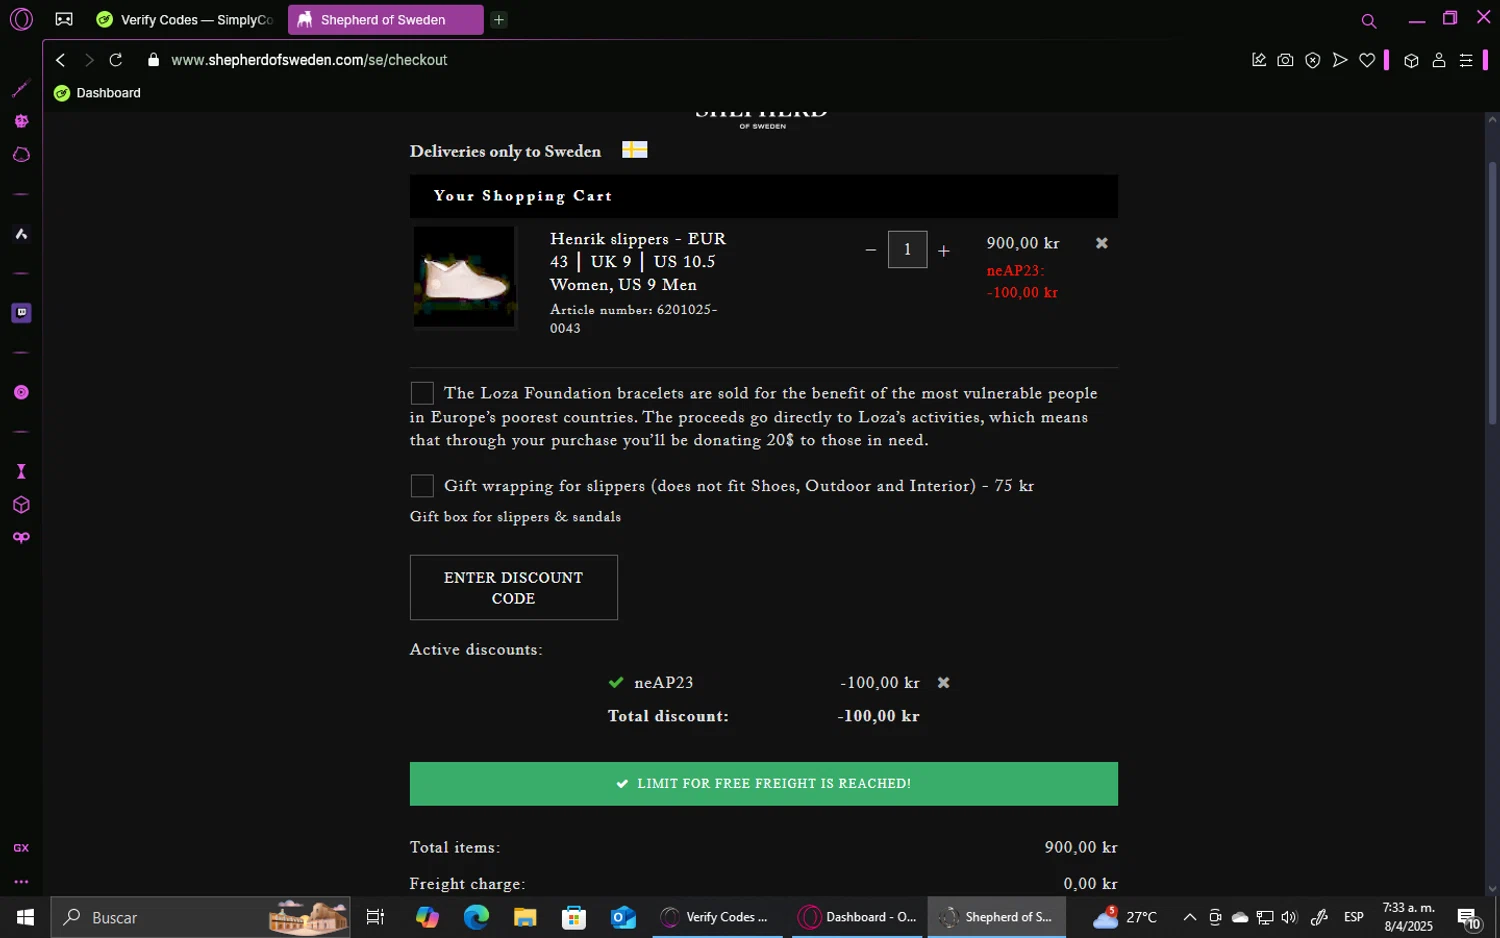Viewport: 1500px width, 938px height.
Task: Open Outlook from taskbar
Action: click(x=623, y=917)
